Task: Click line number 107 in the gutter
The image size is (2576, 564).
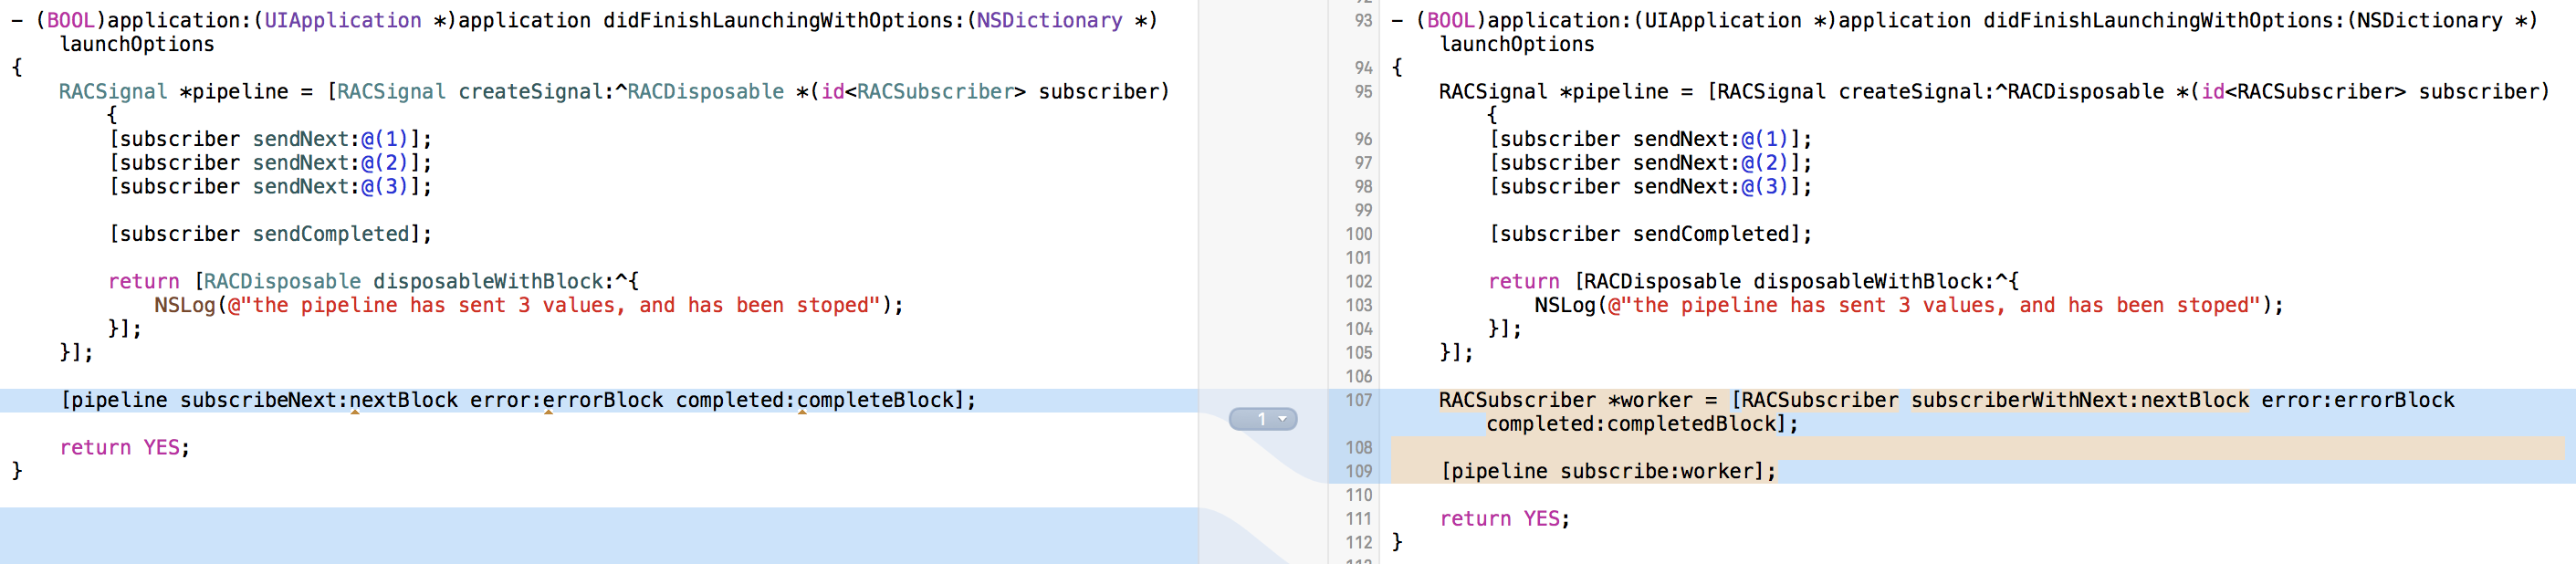Action: [x=1358, y=400]
